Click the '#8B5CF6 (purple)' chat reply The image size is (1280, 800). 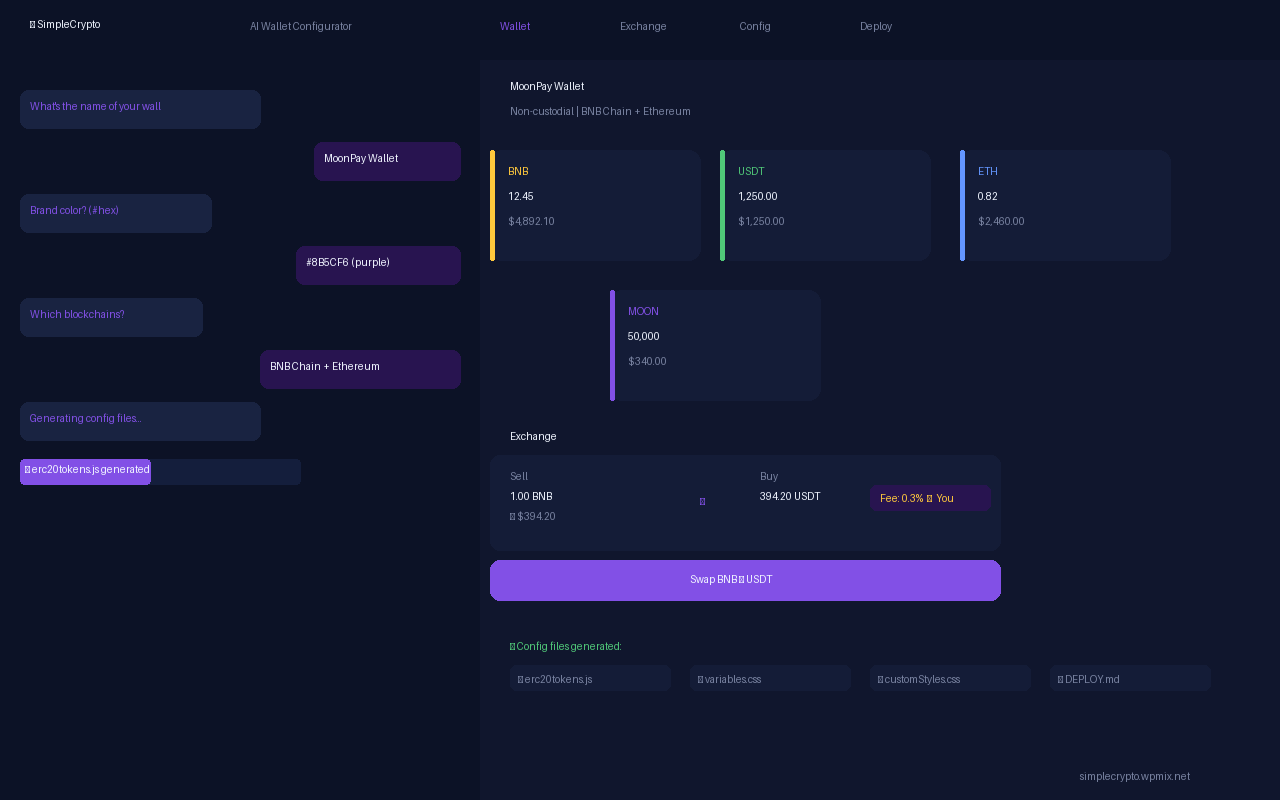(378, 265)
